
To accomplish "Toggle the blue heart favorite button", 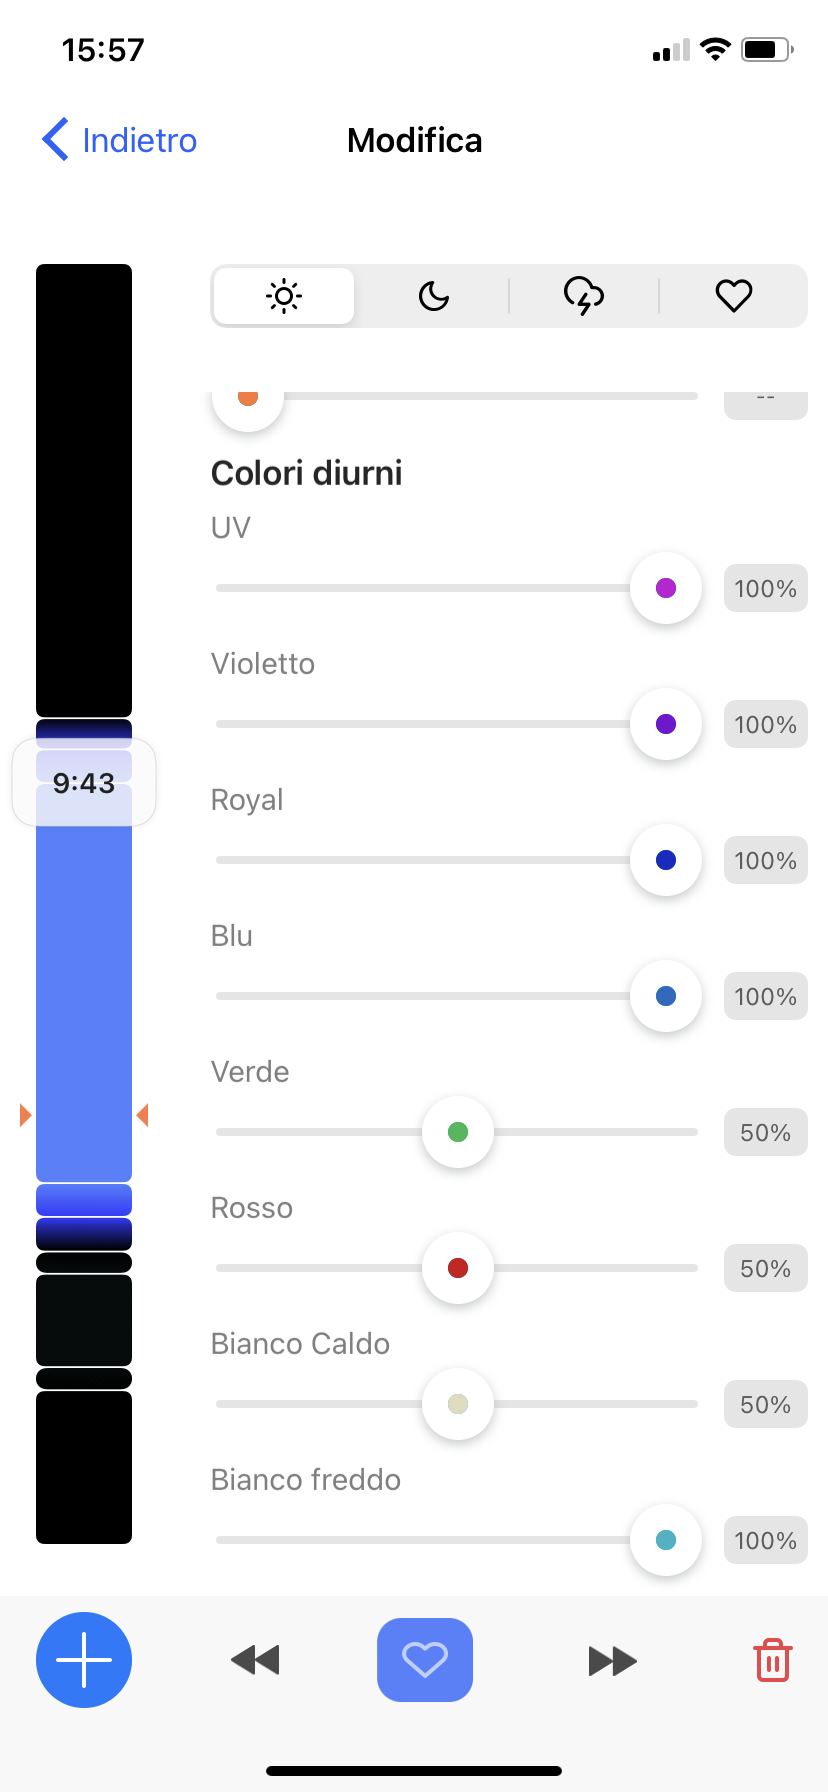I will coord(425,1660).
